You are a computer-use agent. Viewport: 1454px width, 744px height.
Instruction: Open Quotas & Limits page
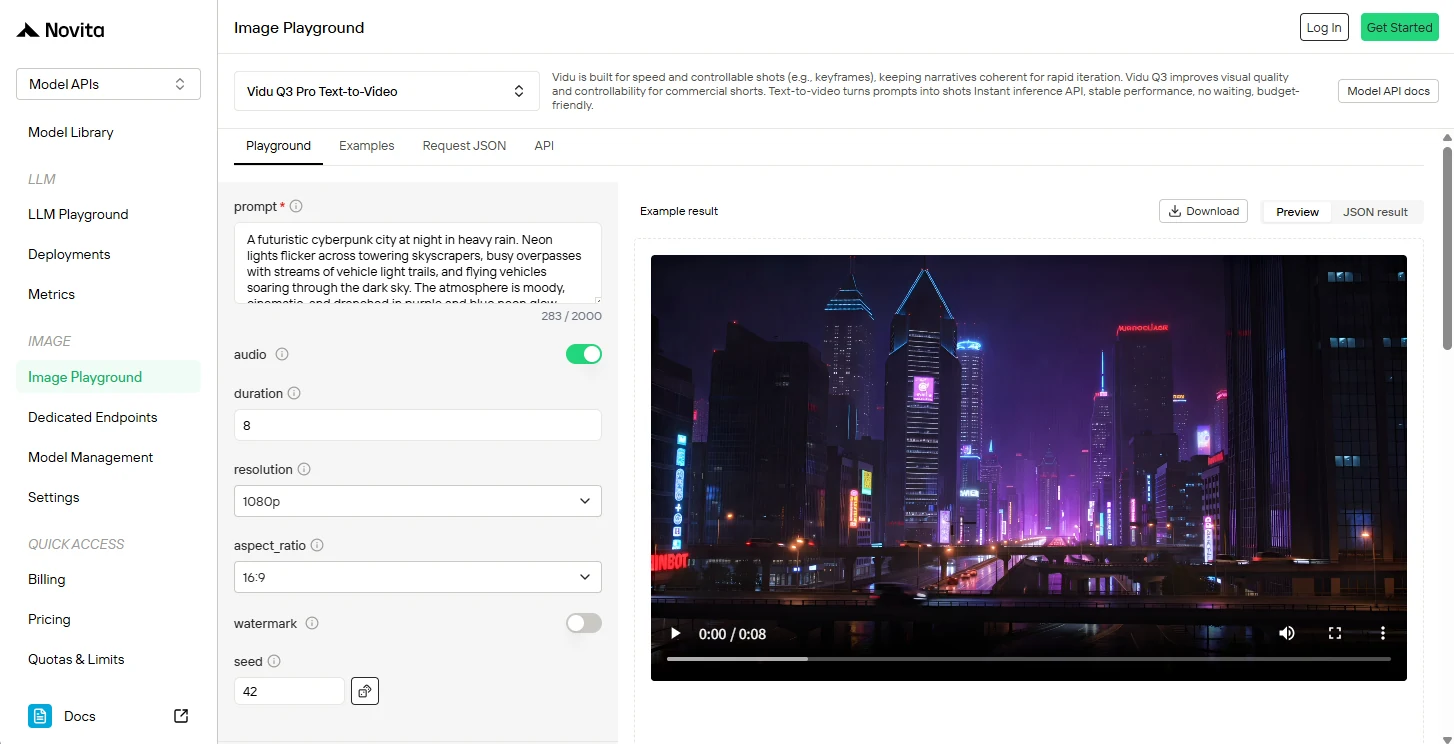pyautogui.click(x=76, y=659)
